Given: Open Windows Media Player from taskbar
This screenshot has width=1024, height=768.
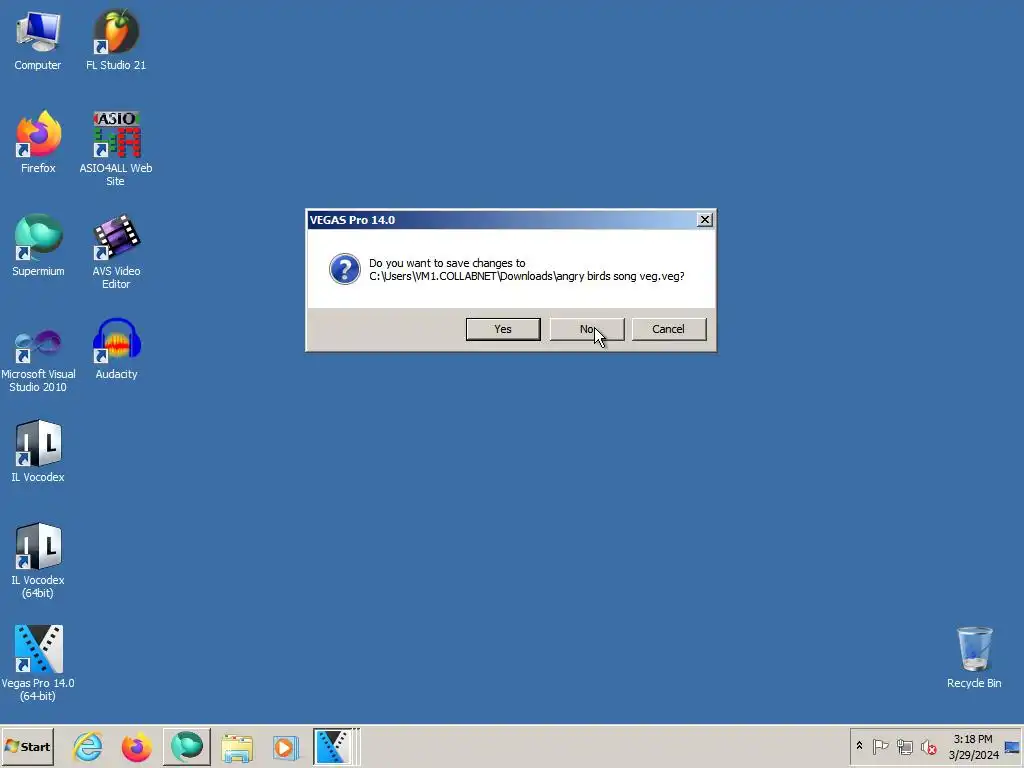Looking at the screenshot, I should (x=285, y=747).
